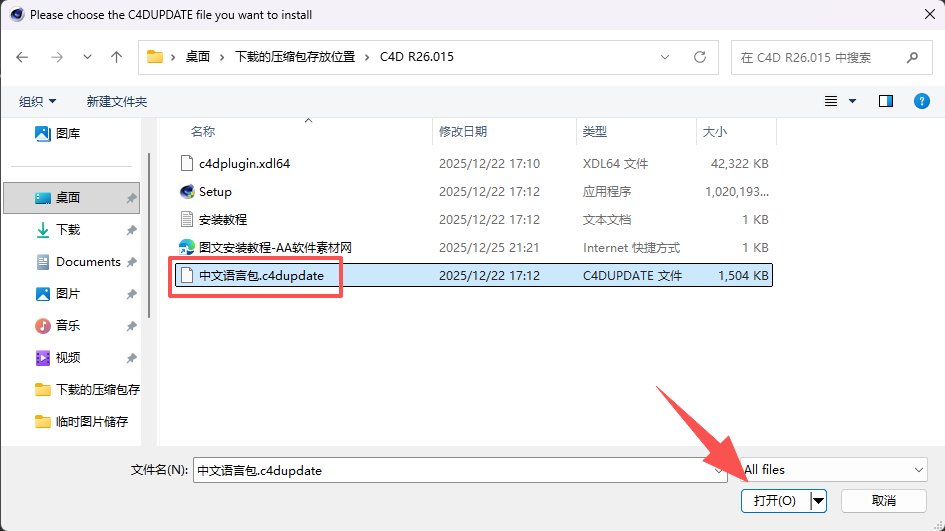The height and width of the screenshot is (531, 945).
Task: Open Documents in the navigation pane
Action: click(88, 262)
